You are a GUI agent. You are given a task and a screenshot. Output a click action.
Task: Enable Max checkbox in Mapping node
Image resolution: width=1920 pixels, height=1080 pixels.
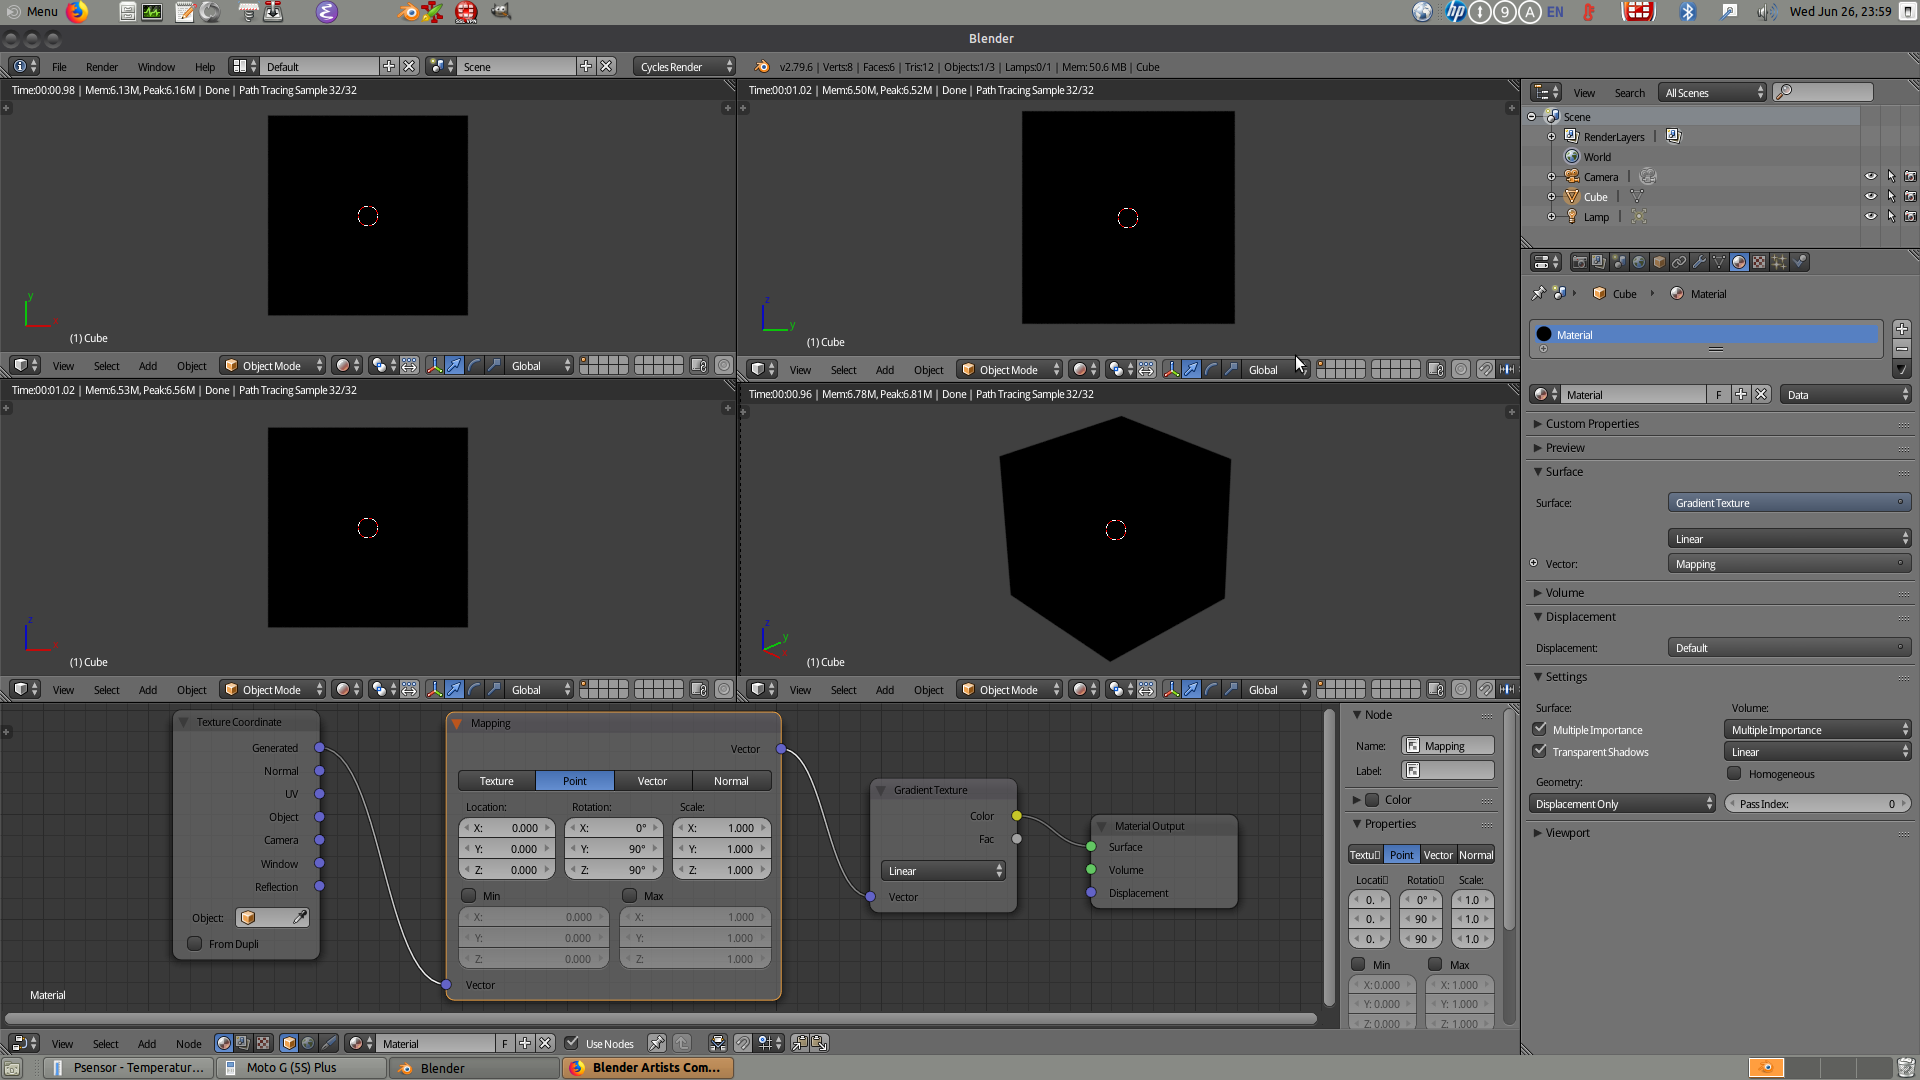coord(630,896)
